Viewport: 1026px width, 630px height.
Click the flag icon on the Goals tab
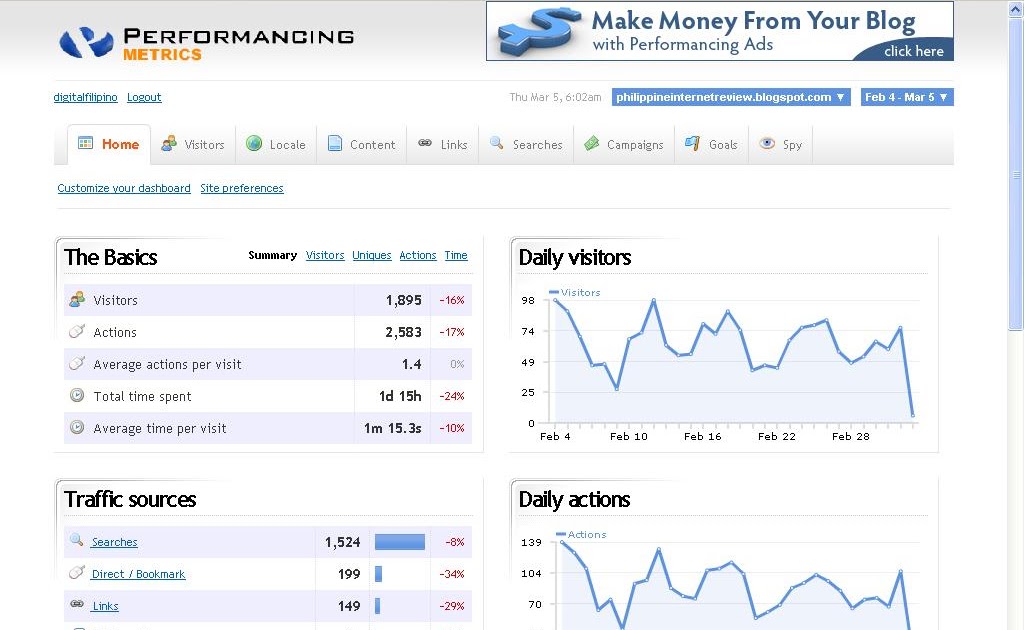690,144
